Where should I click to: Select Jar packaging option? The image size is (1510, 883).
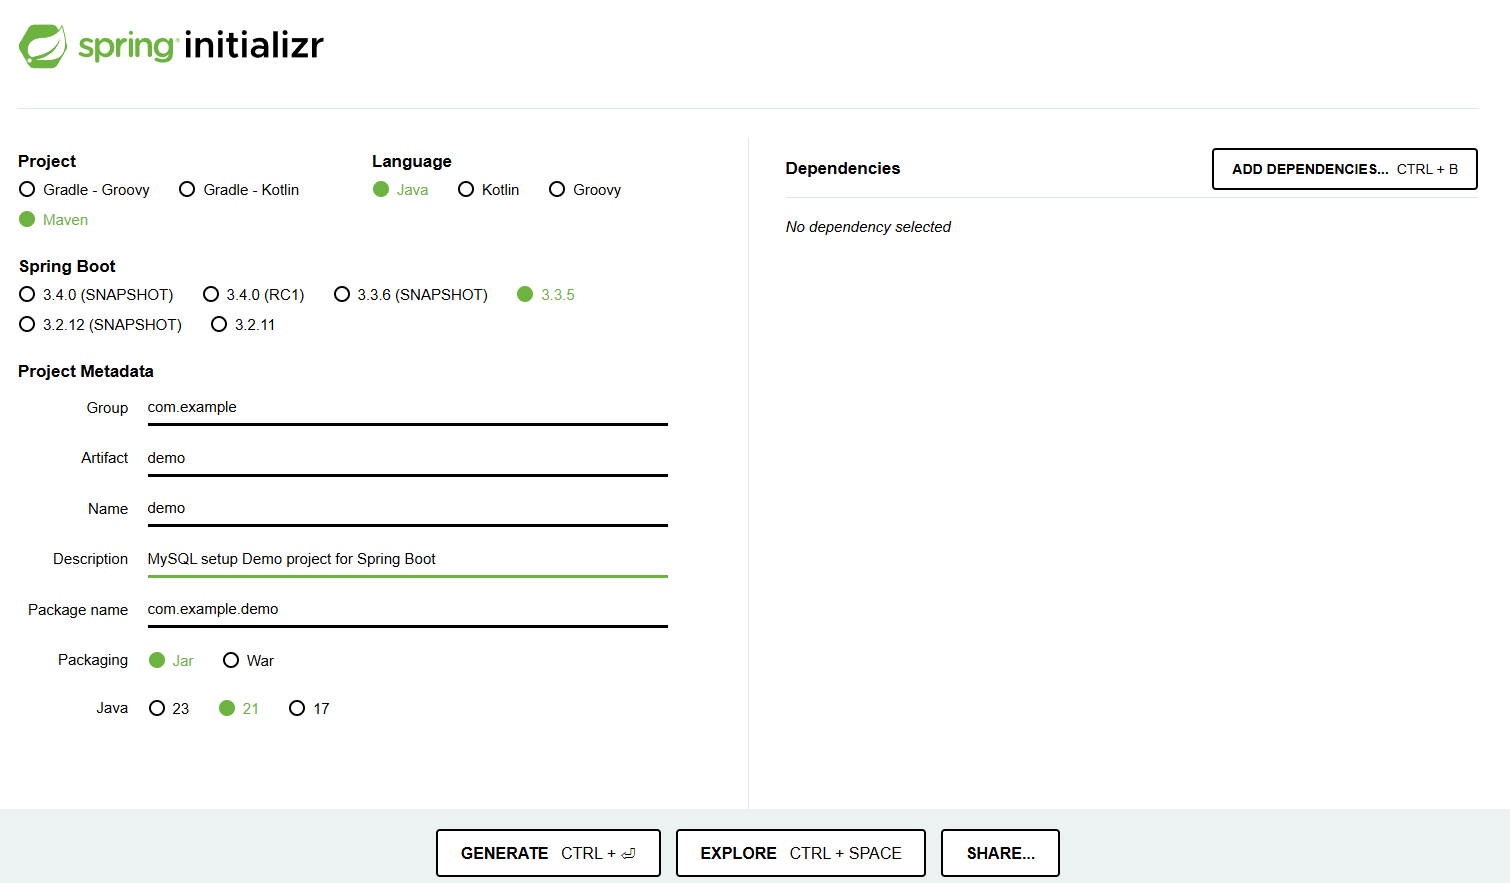[x=171, y=661]
